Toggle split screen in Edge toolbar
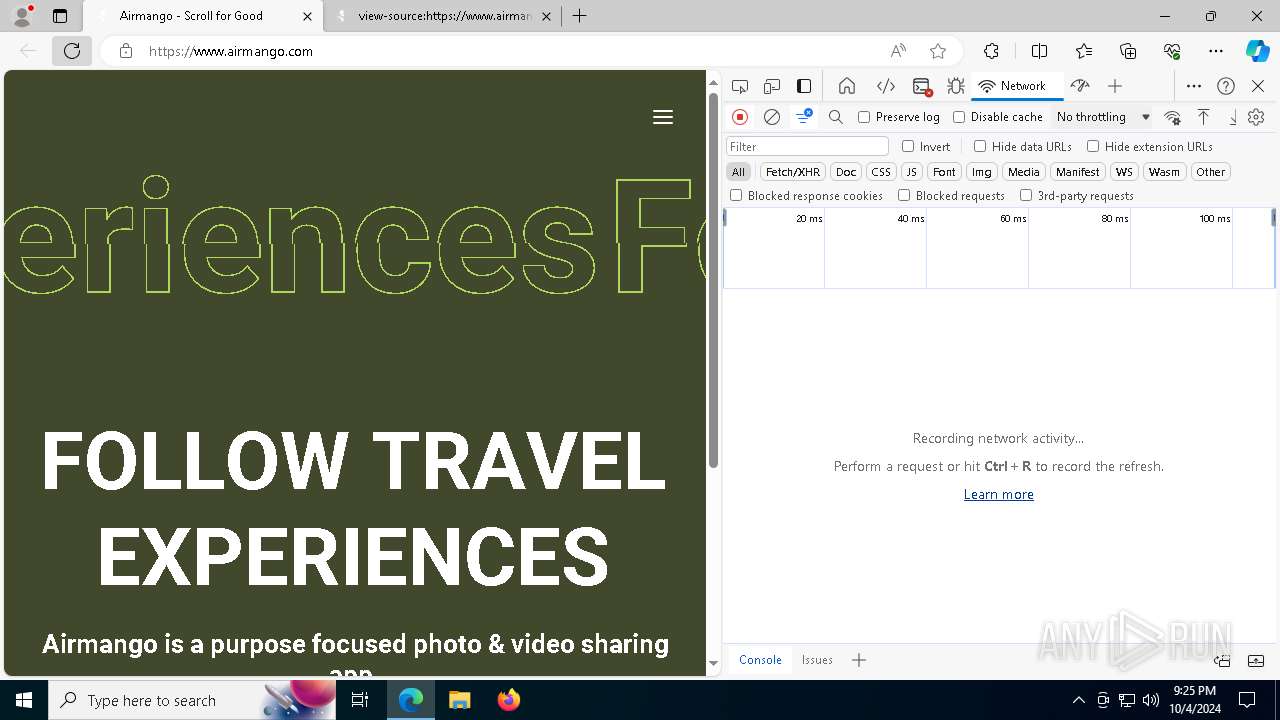Image resolution: width=1280 pixels, height=720 pixels. coord(1039,51)
